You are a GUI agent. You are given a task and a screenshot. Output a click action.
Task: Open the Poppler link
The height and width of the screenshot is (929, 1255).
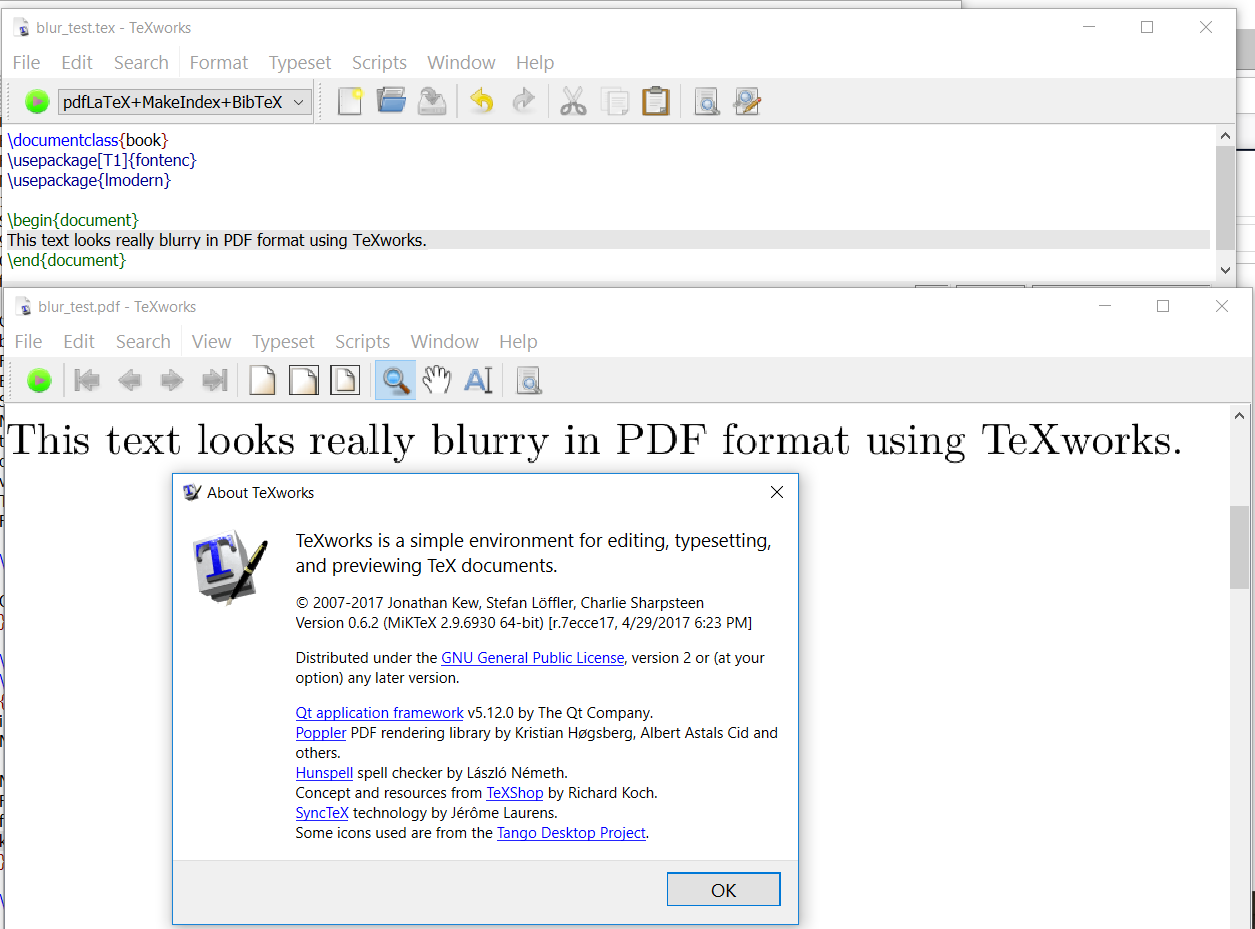click(x=321, y=733)
